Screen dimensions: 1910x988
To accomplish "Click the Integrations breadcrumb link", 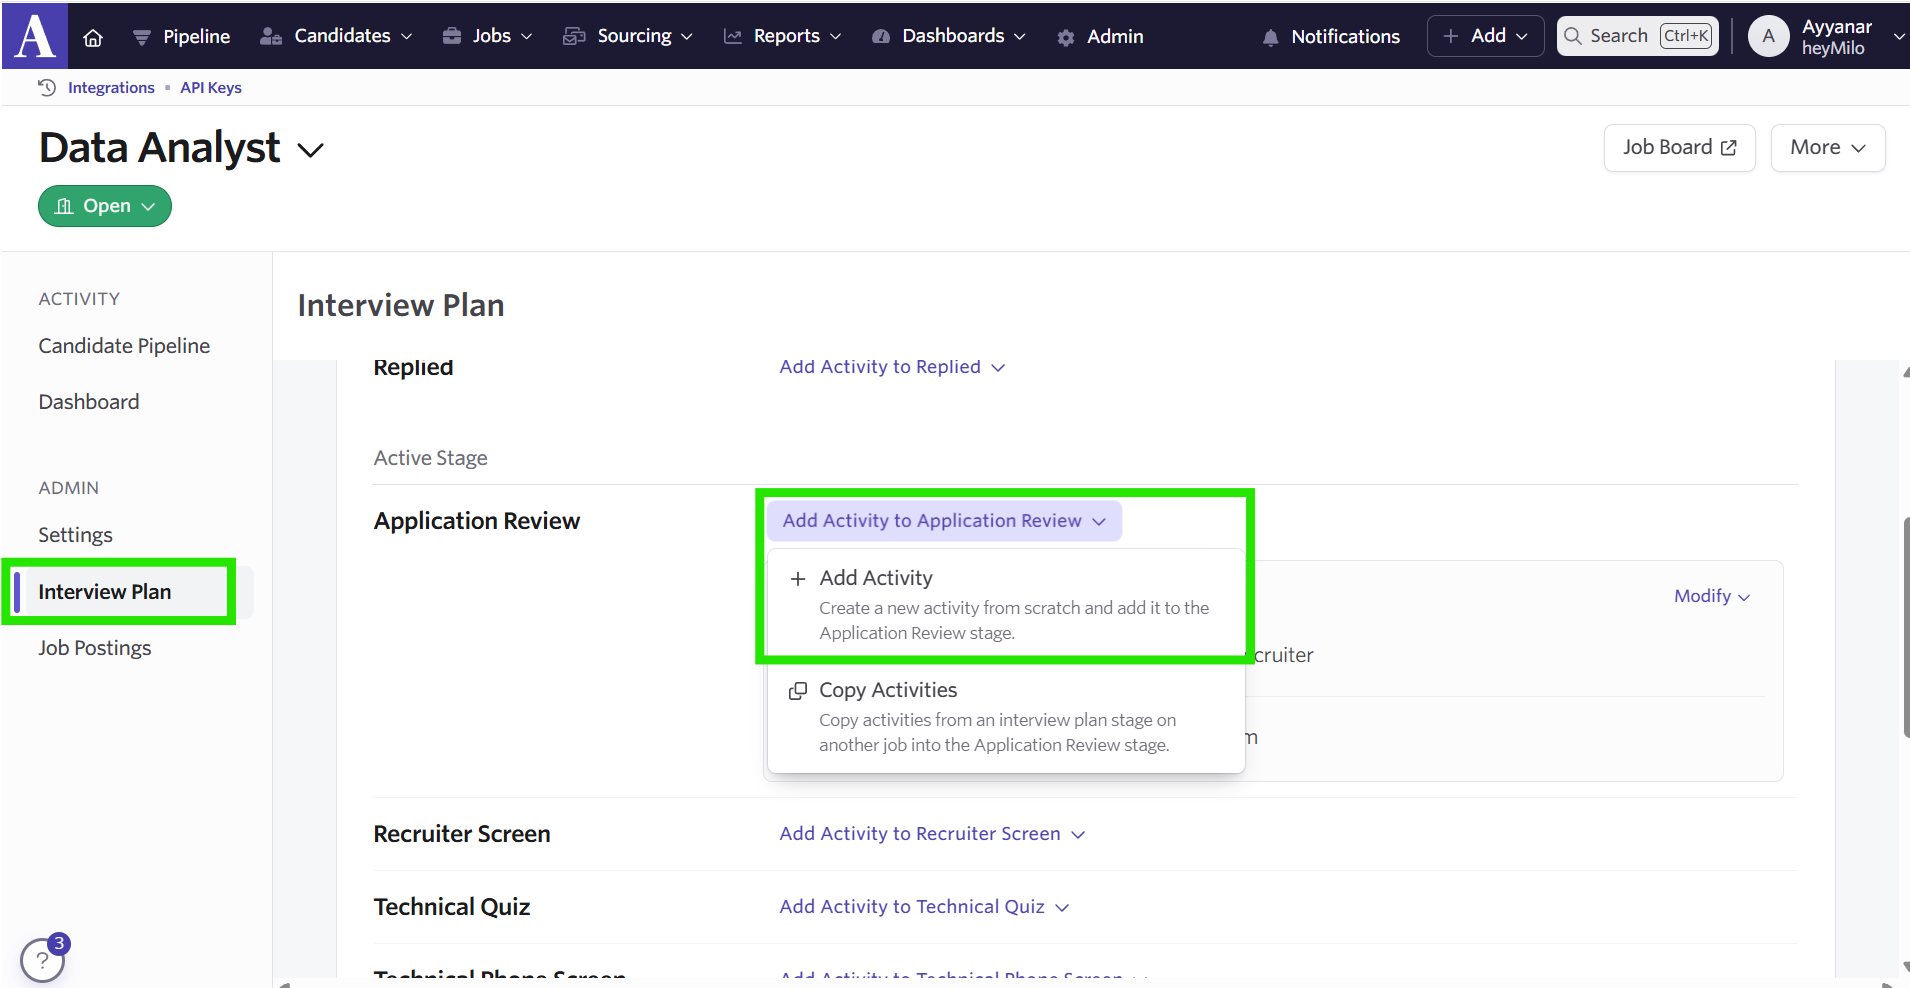I will 111,88.
